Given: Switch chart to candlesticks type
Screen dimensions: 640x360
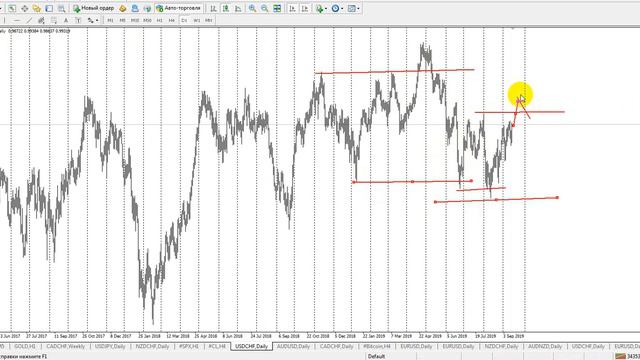Looking at the screenshot, I should (226, 8).
